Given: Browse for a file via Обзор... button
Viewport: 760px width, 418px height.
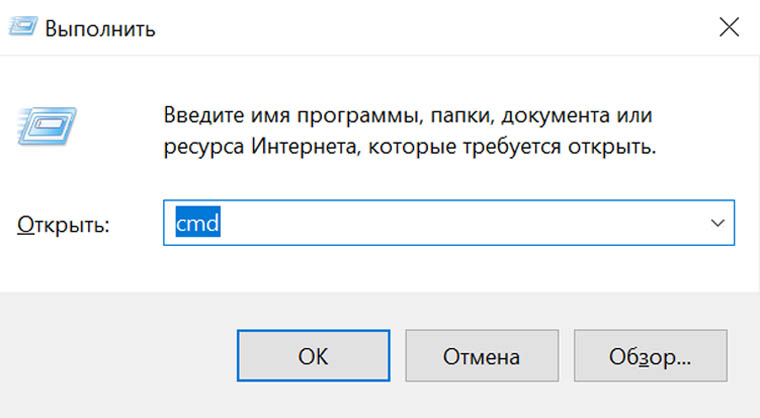Looking at the screenshot, I should [x=650, y=356].
